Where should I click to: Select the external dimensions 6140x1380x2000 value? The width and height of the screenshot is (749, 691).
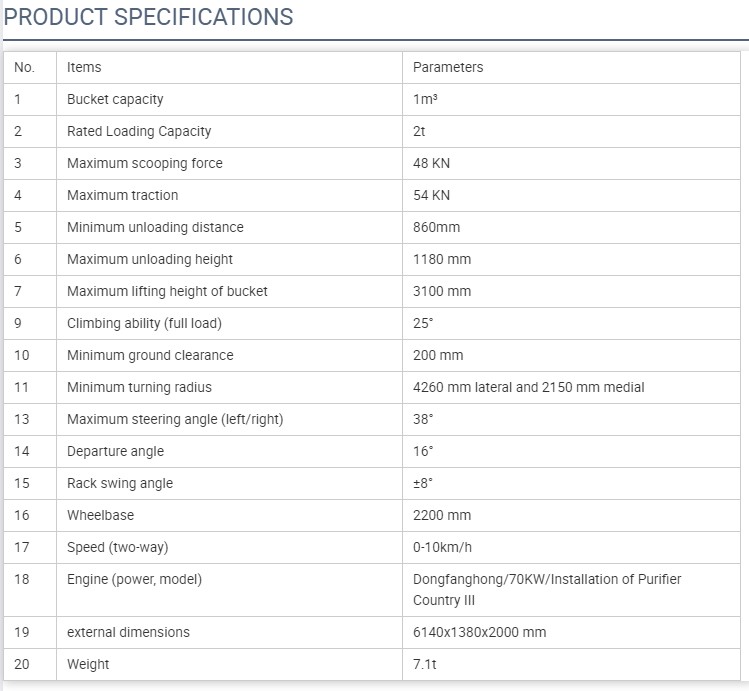pyautogui.click(x=480, y=632)
